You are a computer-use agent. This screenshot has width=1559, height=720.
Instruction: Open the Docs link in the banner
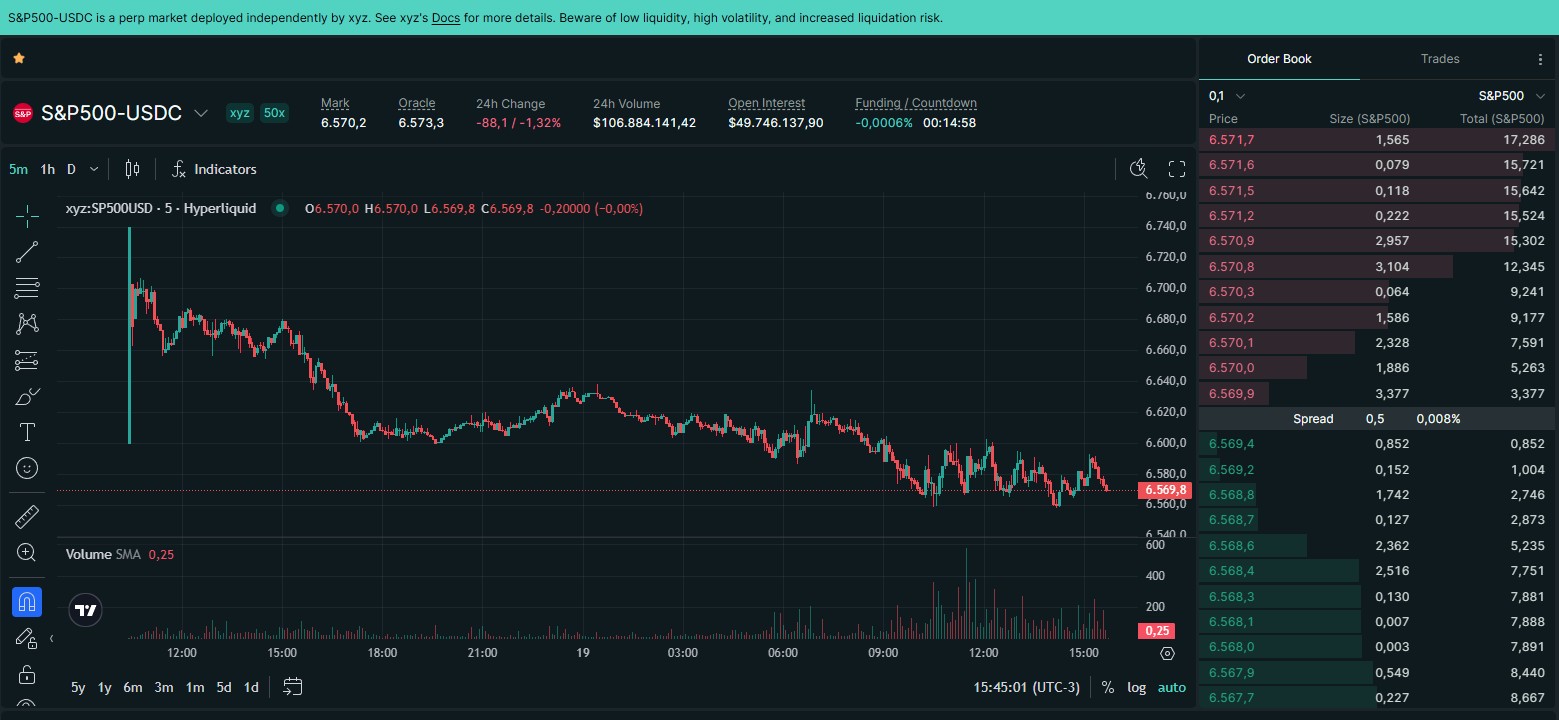click(445, 18)
